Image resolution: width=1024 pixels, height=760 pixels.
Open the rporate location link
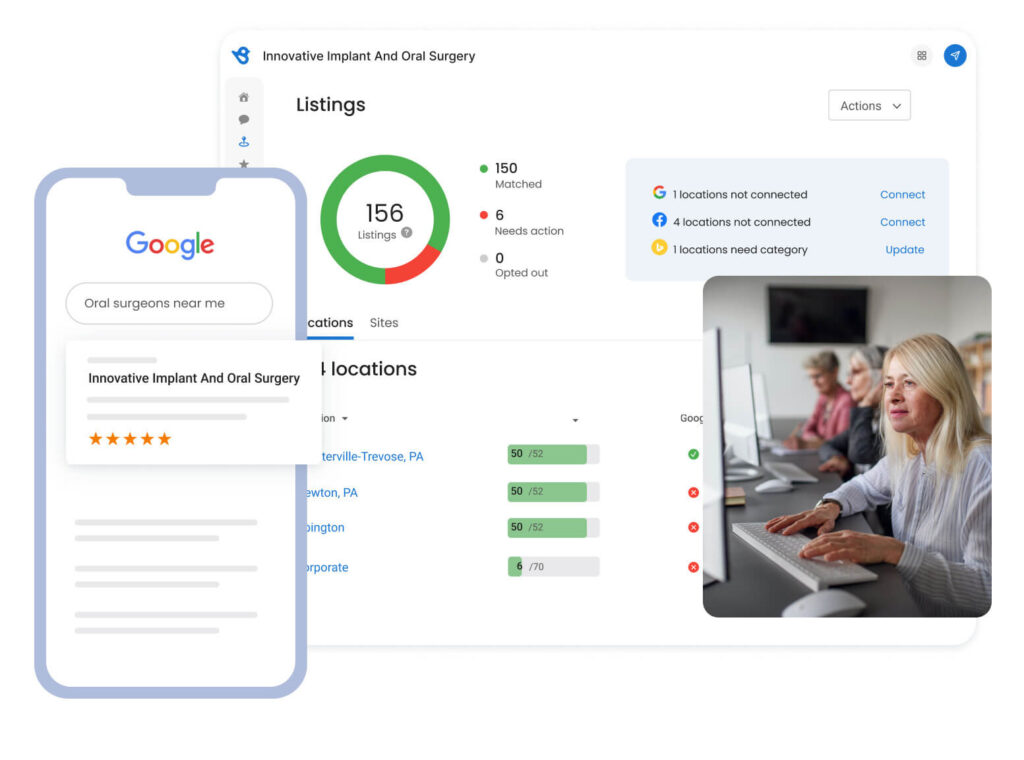pyautogui.click(x=327, y=567)
